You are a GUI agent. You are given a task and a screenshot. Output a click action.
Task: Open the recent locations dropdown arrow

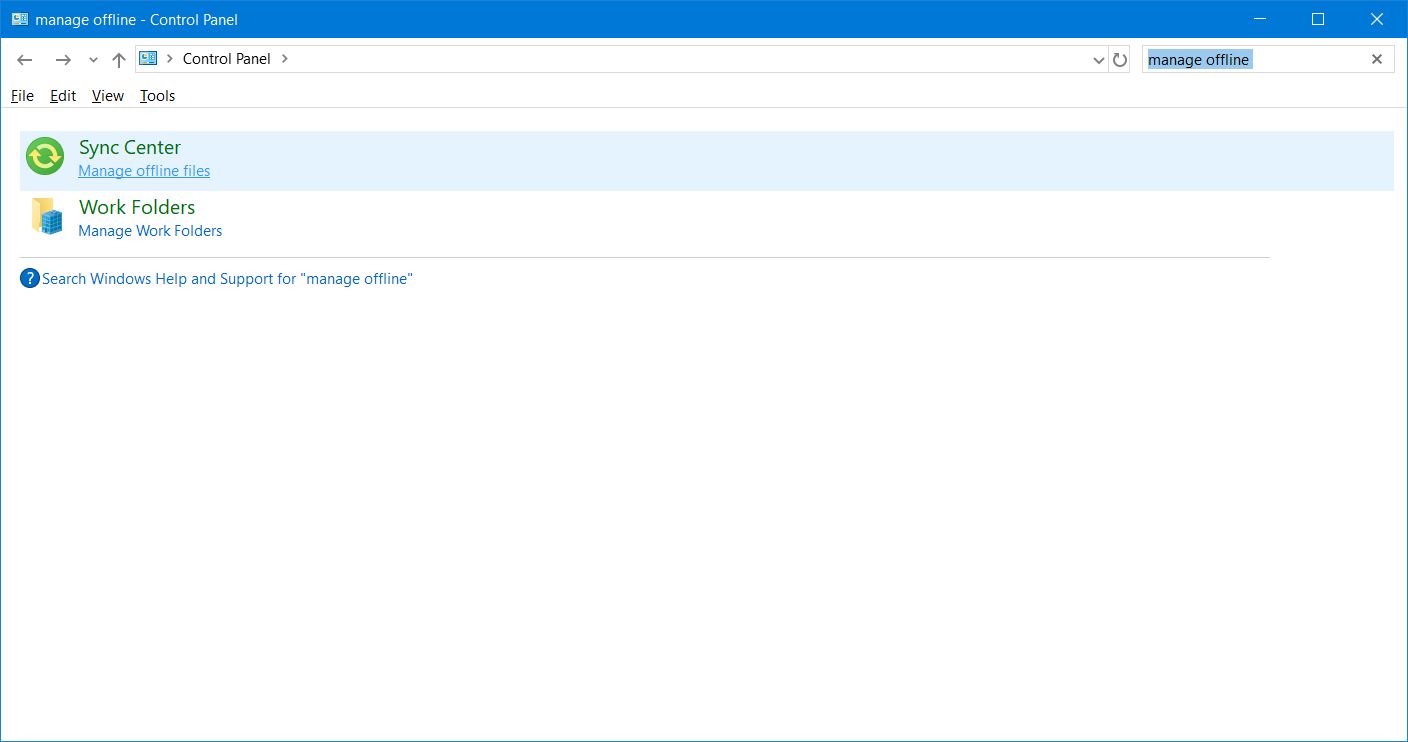click(93, 60)
